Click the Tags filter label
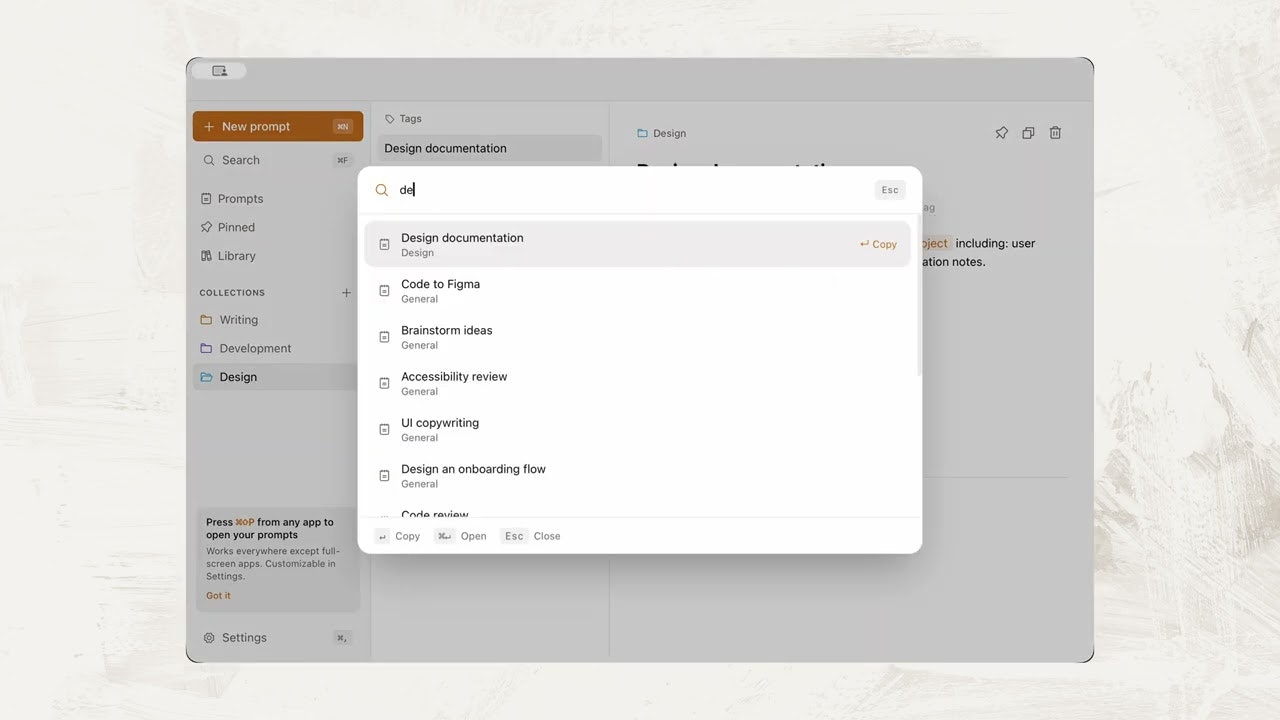 (x=403, y=118)
